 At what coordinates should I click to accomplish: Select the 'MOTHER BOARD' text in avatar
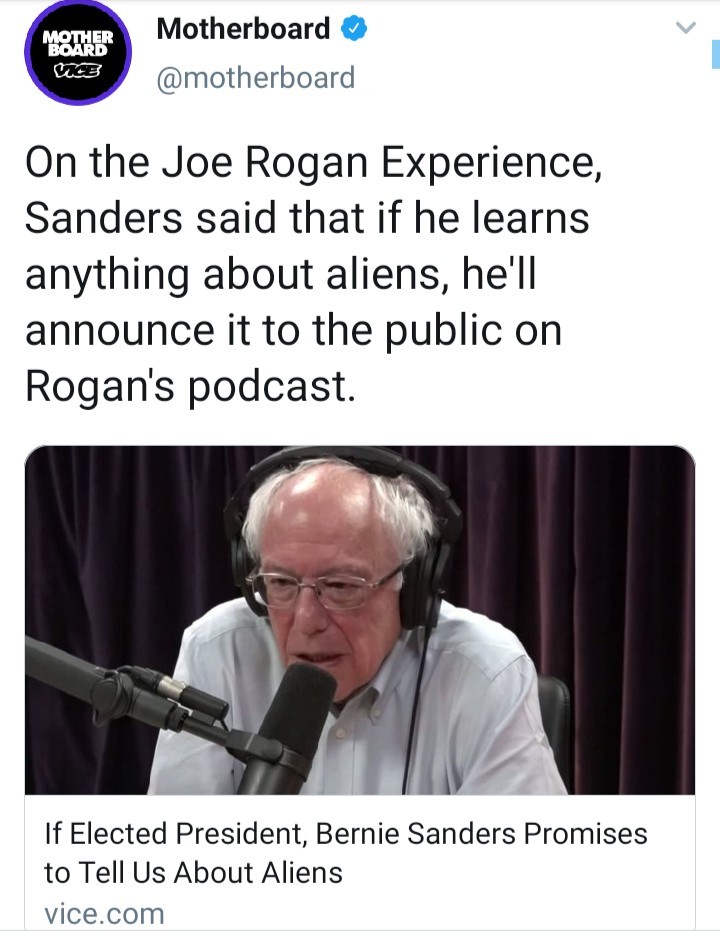78,42
